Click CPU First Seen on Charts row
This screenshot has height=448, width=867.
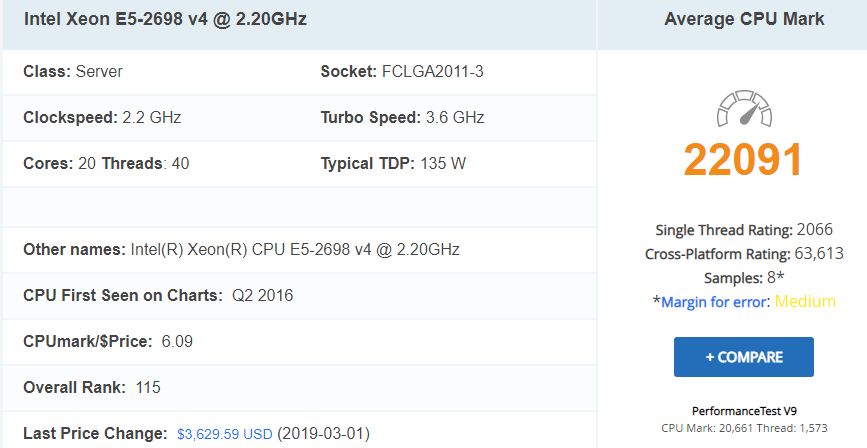point(158,295)
